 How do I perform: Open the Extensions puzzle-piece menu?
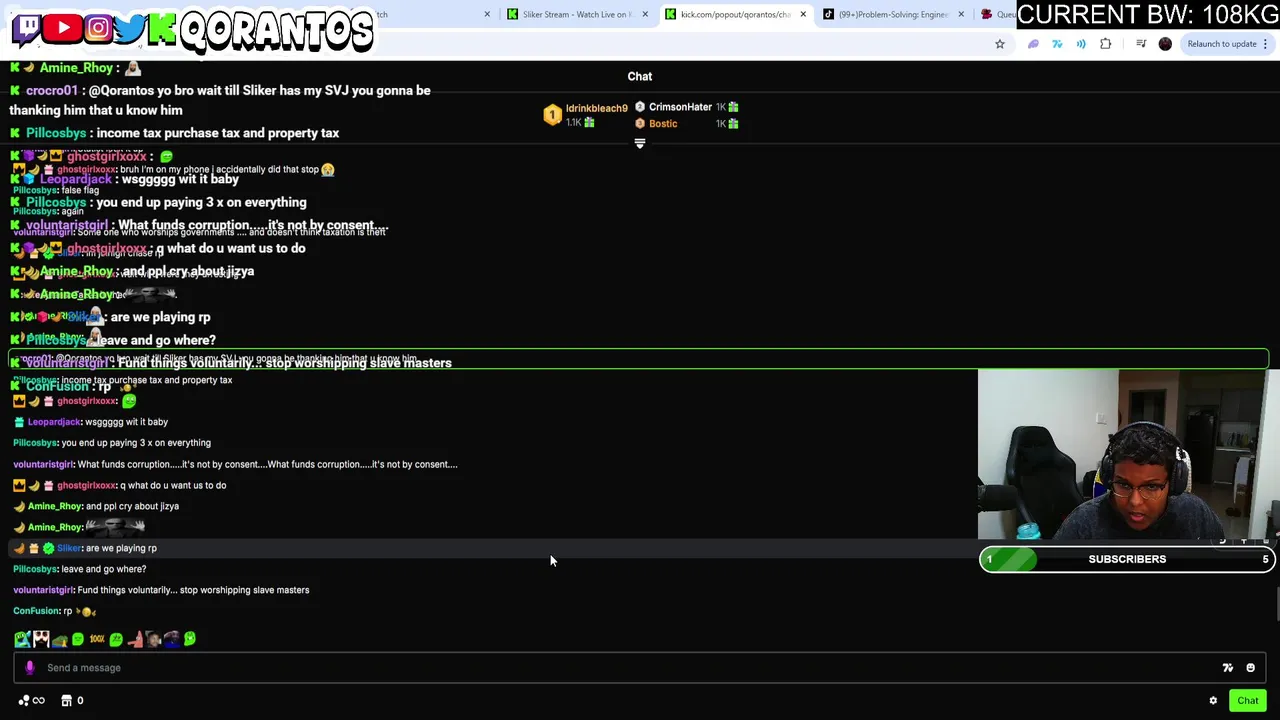pyautogui.click(x=1105, y=44)
